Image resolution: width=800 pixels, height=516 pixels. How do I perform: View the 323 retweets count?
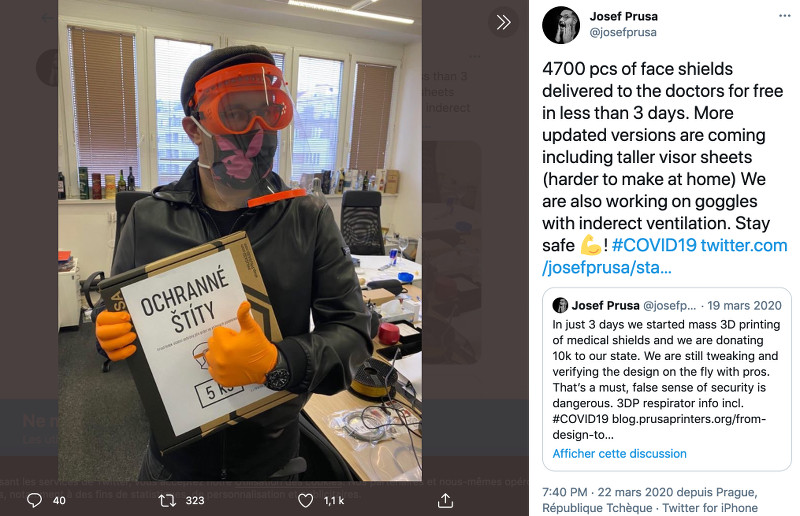pos(195,500)
